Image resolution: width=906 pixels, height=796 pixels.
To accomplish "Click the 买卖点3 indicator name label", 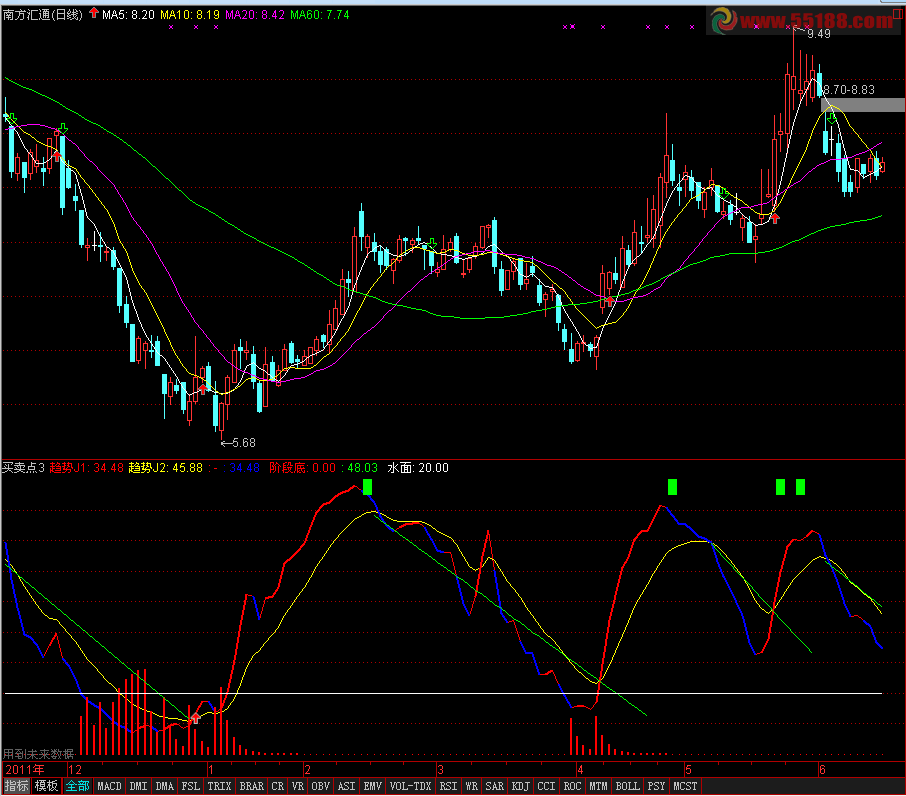I will click(x=23, y=467).
